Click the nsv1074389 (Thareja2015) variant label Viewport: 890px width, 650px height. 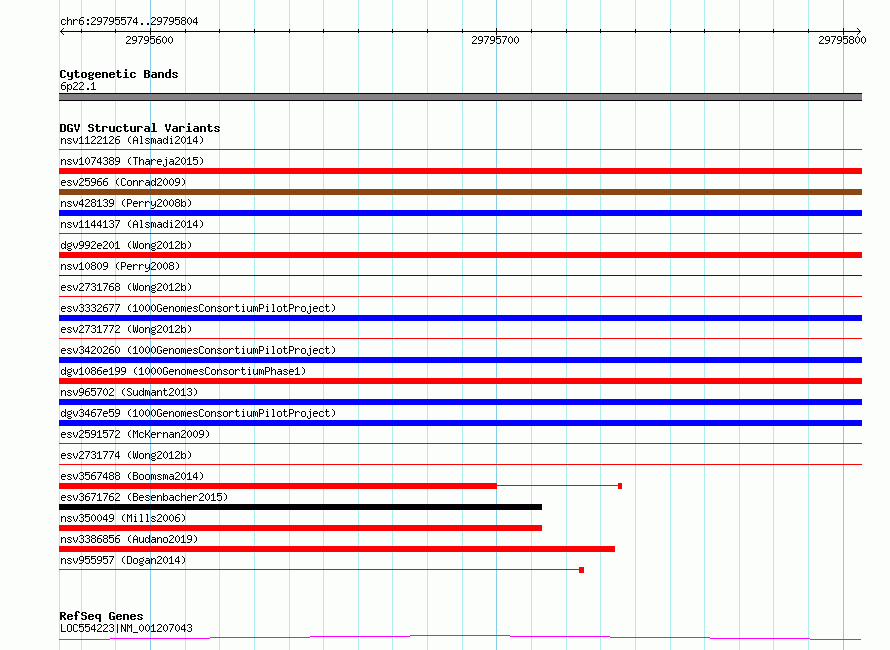132,161
